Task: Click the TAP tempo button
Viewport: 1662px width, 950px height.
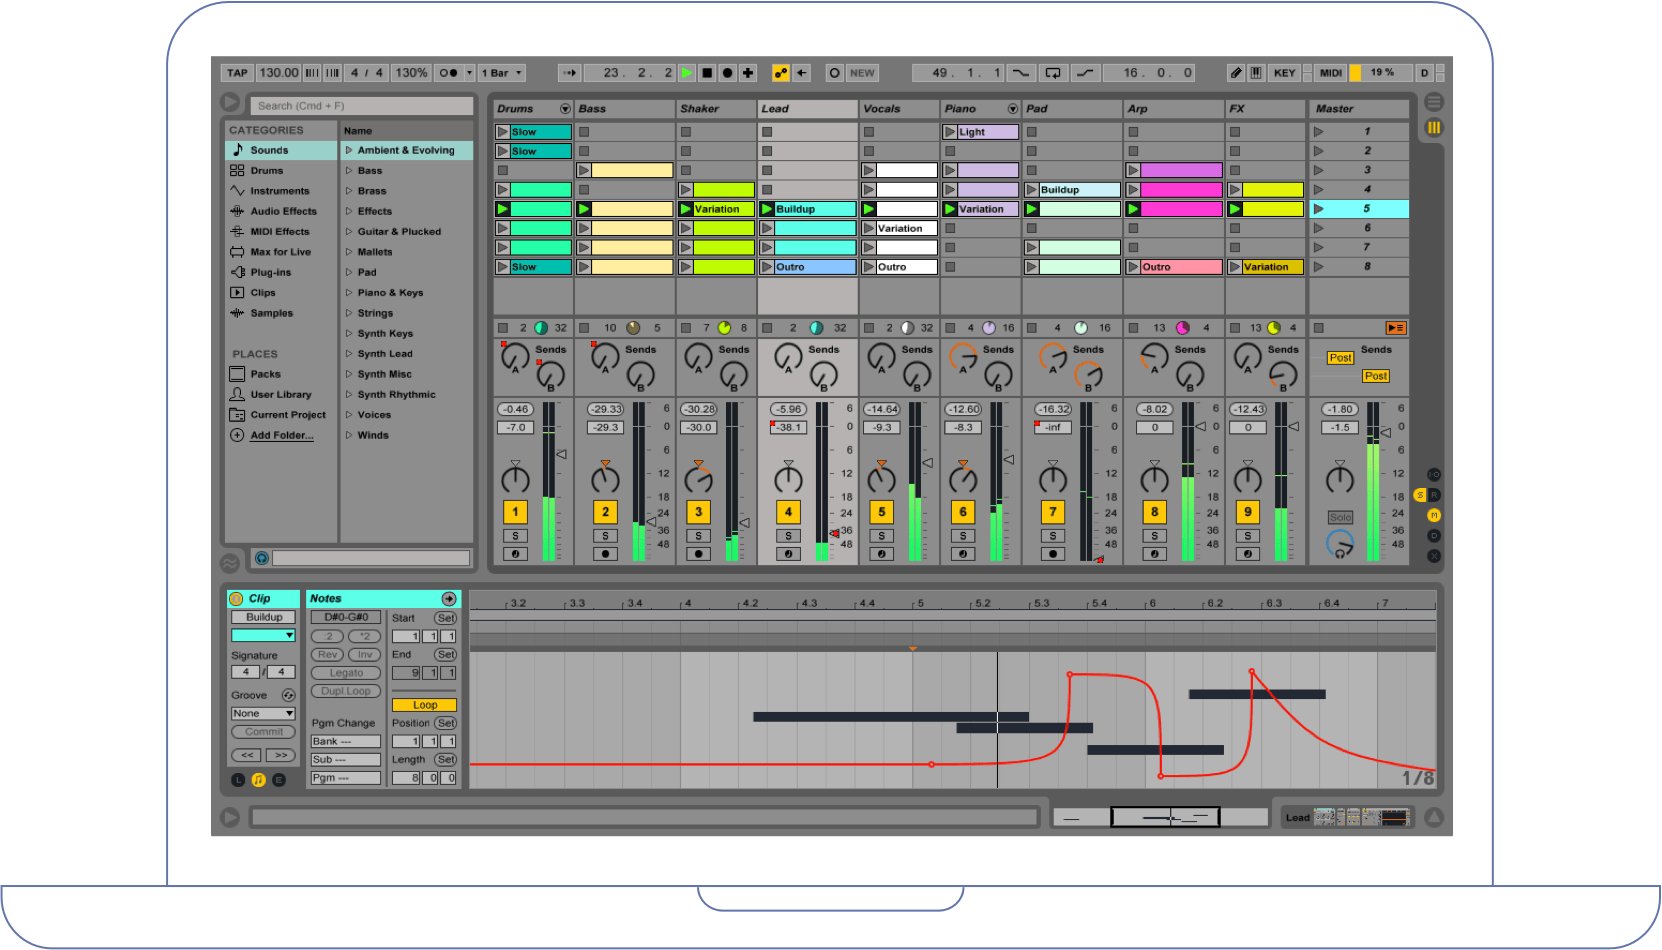Action: 237,72
